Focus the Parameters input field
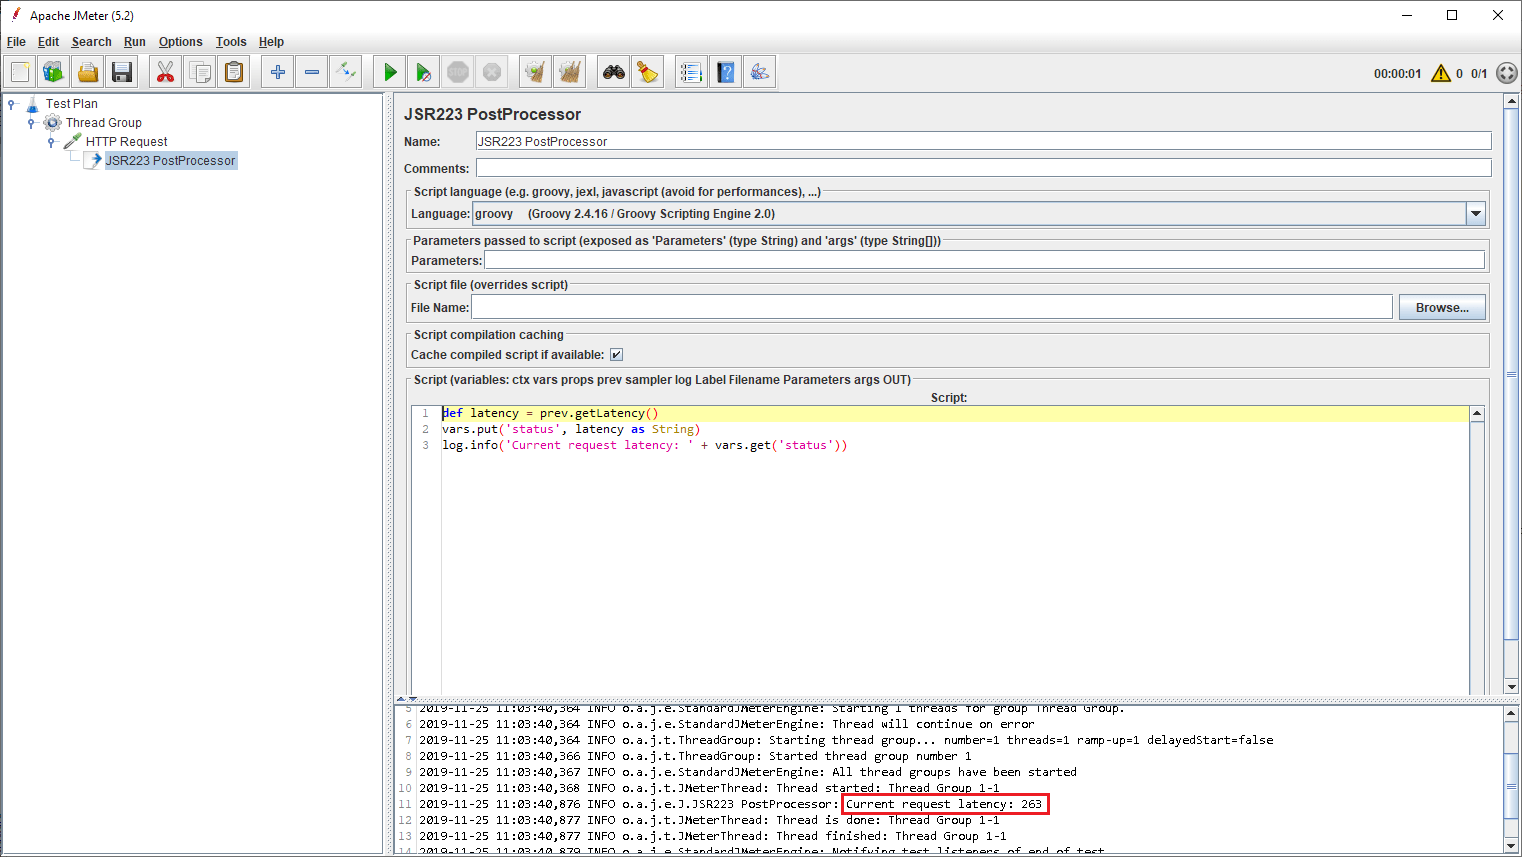 coord(984,260)
